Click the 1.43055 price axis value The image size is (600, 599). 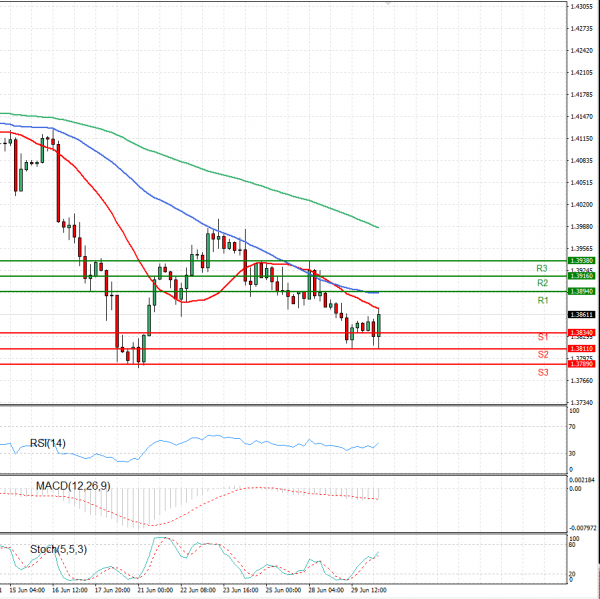581,7
